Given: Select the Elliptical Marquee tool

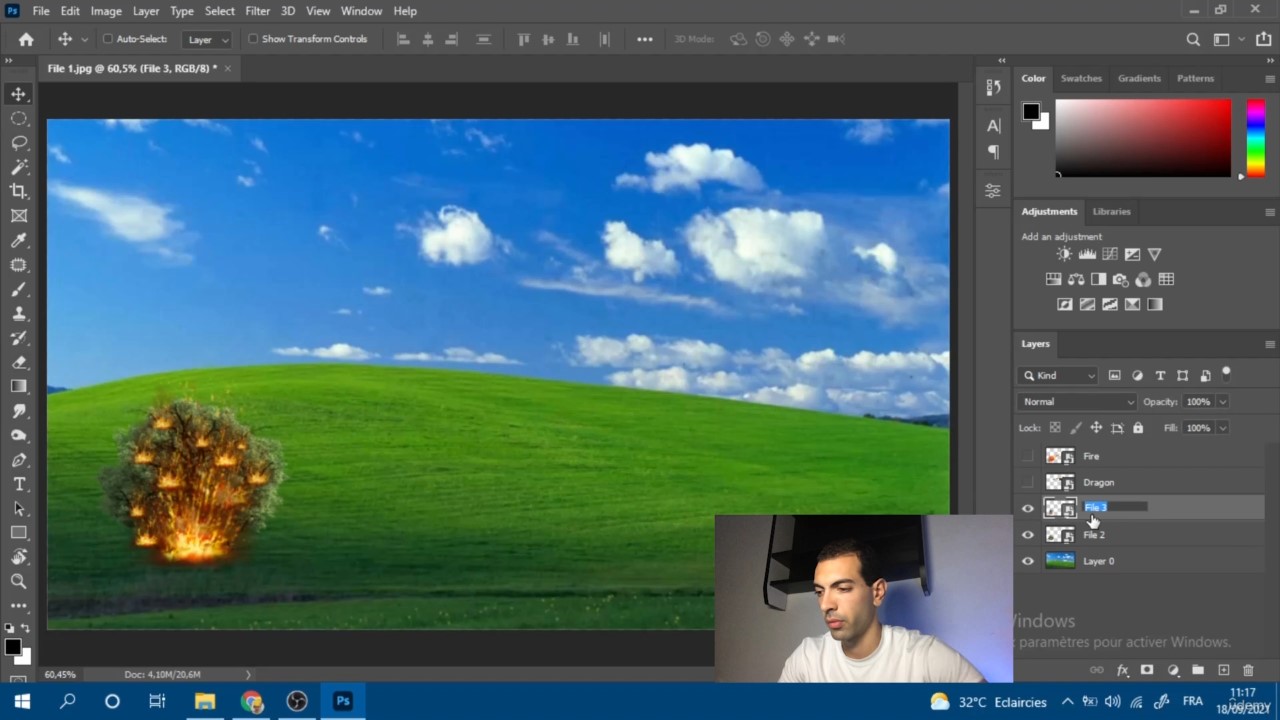Looking at the screenshot, I should [x=19, y=118].
